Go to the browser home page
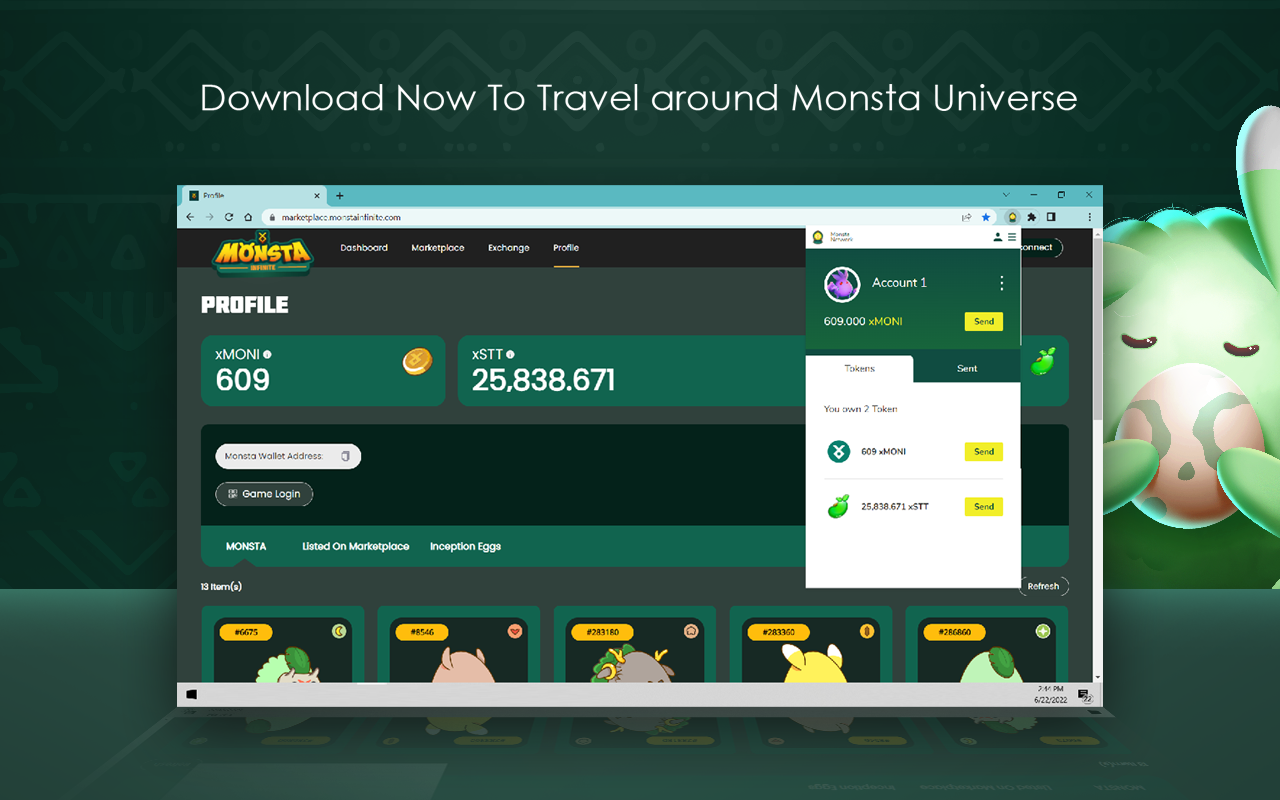Image resolution: width=1280 pixels, height=800 pixels. pyautogui.click(x=248, y=217)
